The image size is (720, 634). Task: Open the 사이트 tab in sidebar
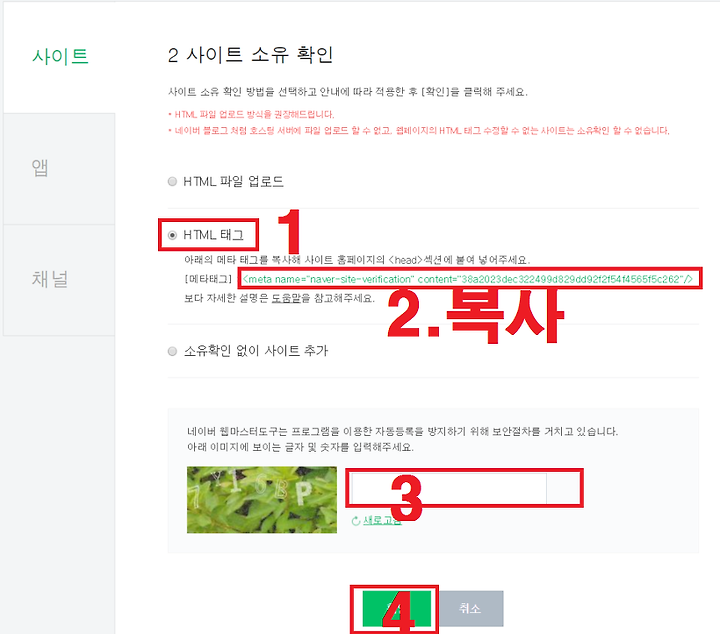(60, 57)
